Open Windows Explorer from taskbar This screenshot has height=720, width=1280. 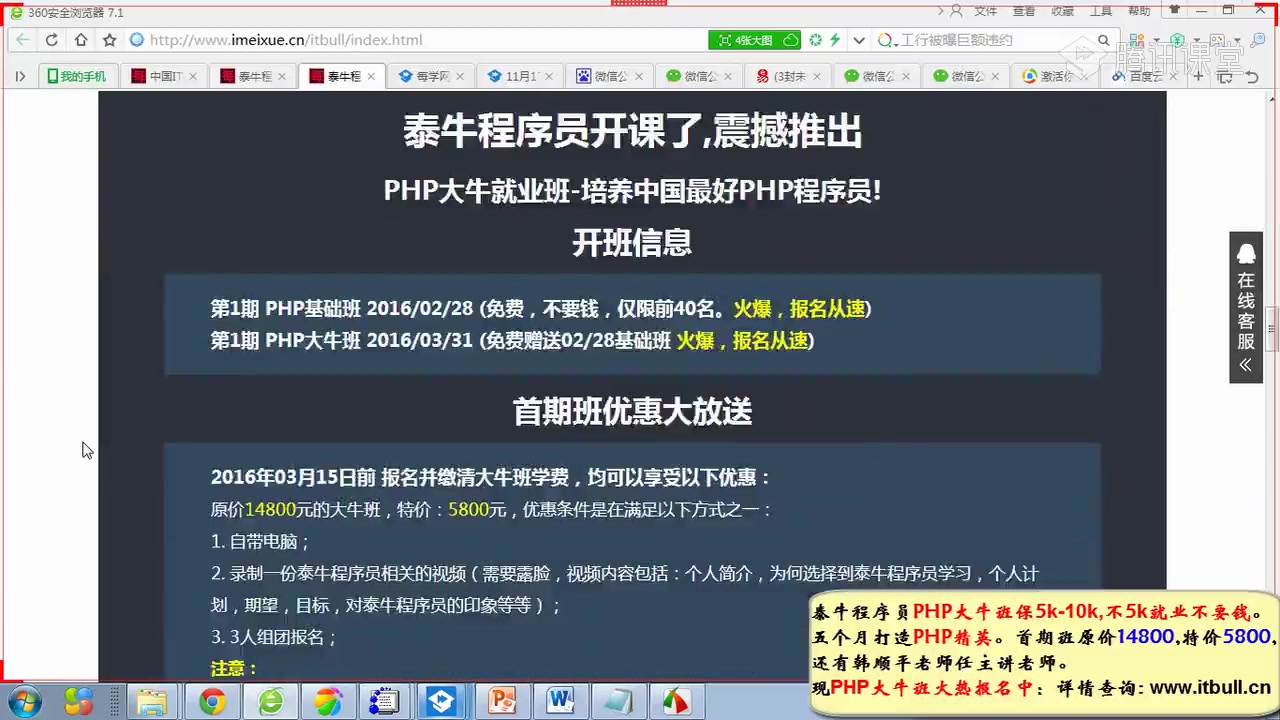point(152,702)
